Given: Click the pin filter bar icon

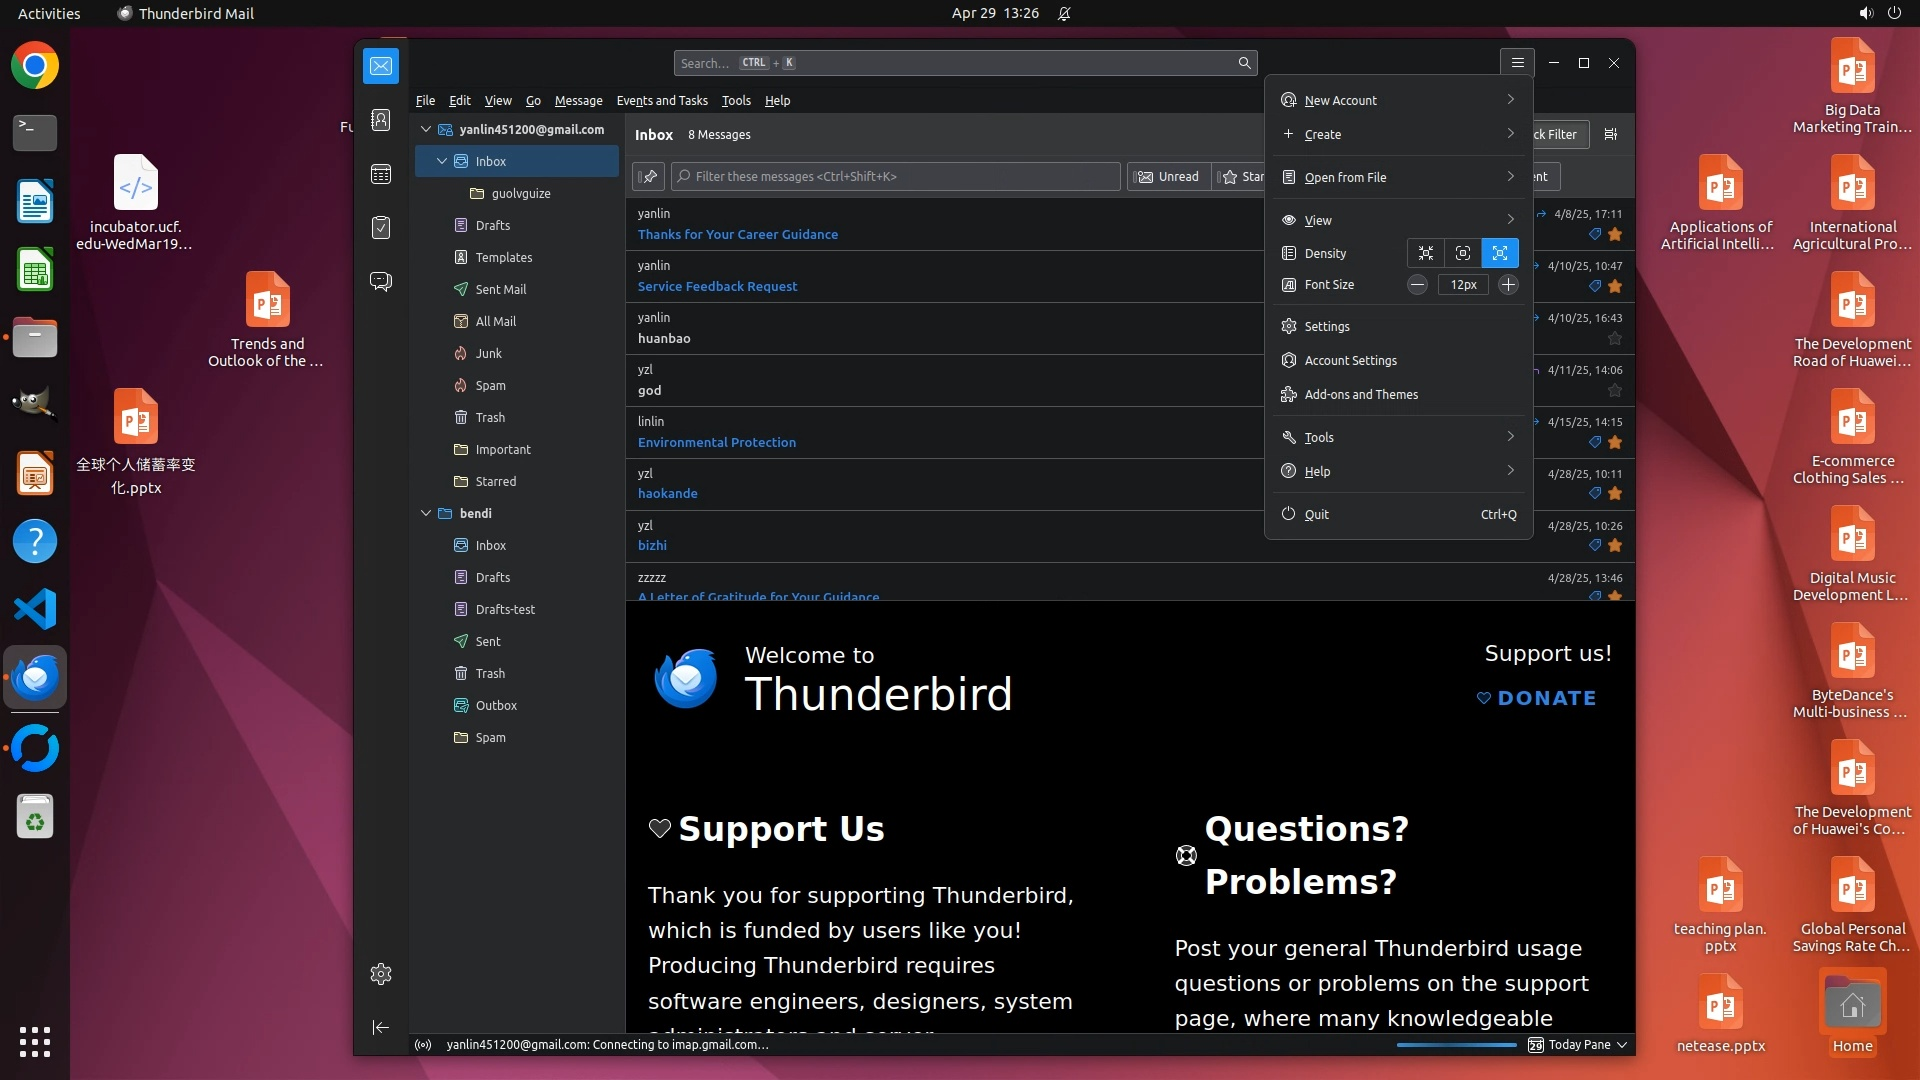Looking at the screenshot, I should (649, 177).
